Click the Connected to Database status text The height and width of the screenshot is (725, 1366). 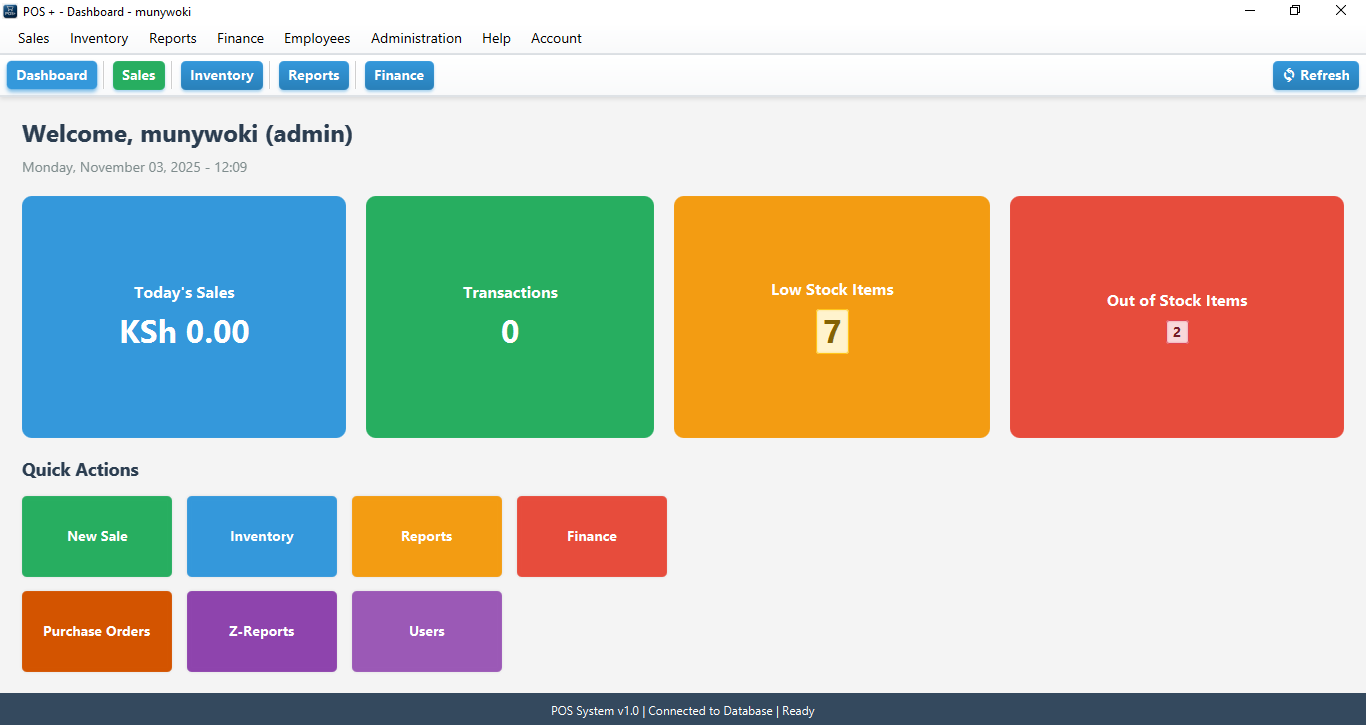(711, 710)
